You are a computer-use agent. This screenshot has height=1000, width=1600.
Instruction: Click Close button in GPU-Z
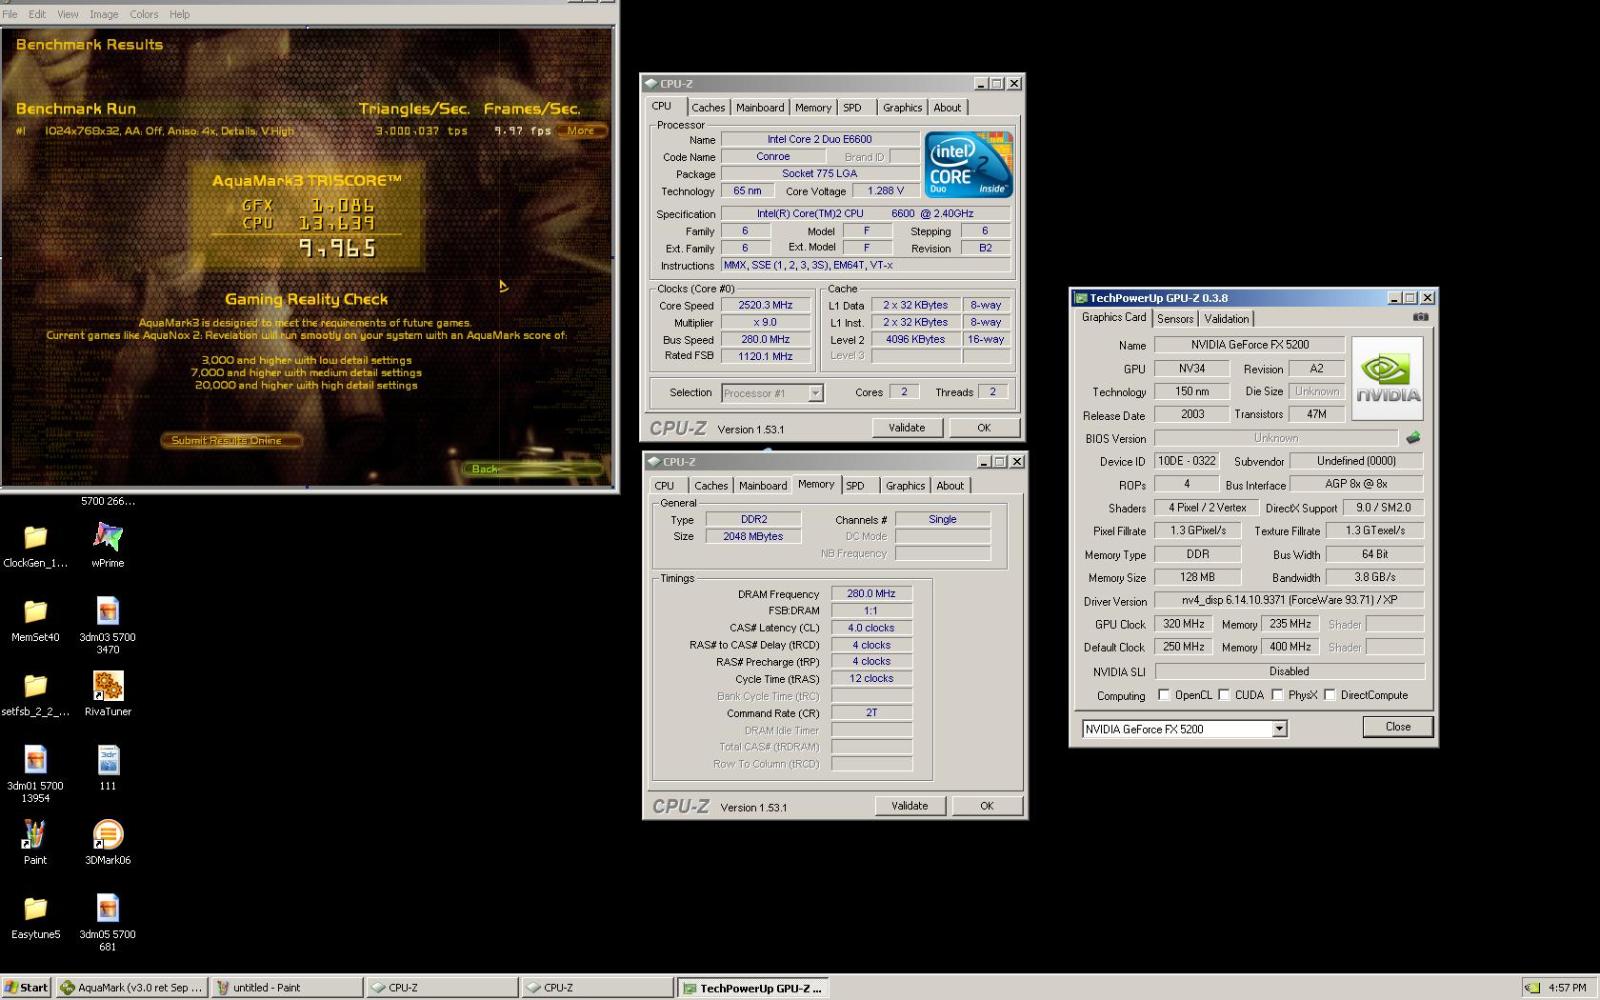coord(1398,727)
